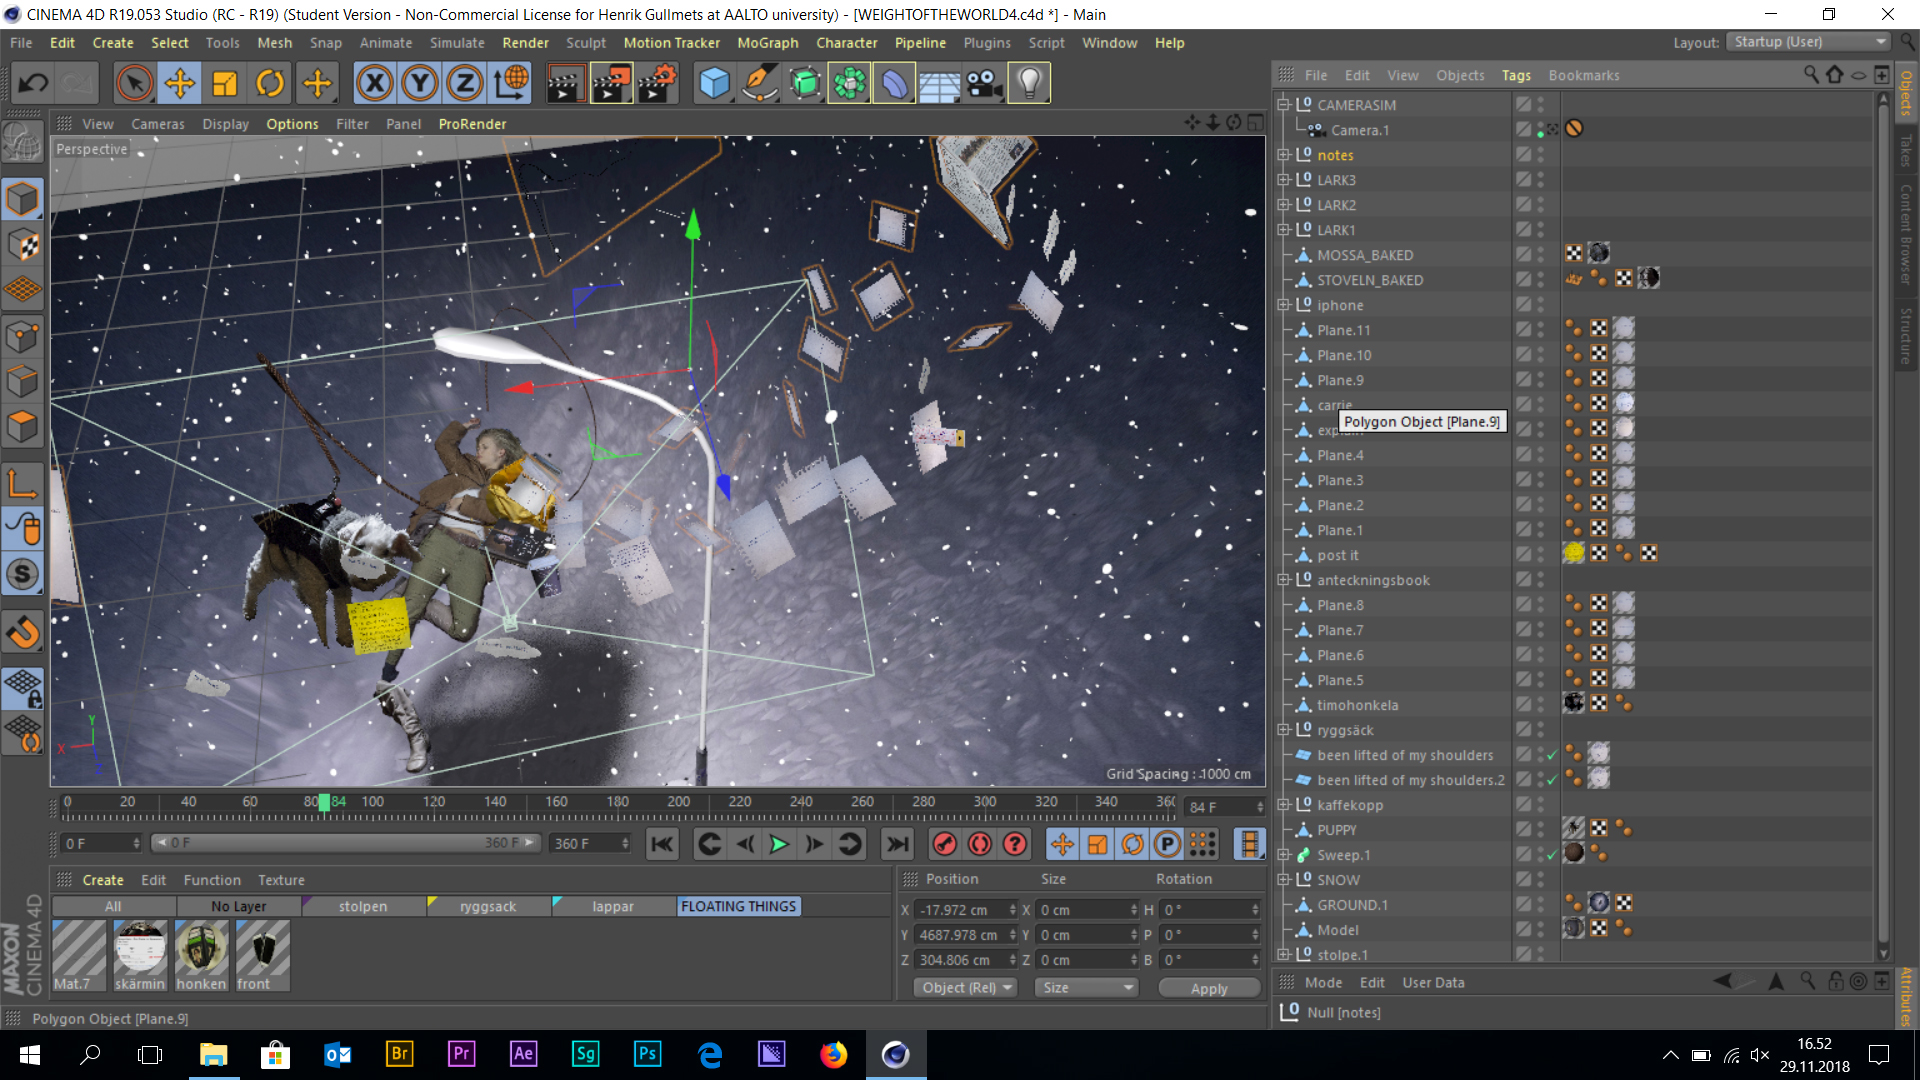Expand the anteckningsbook group
Screen dimensions: 1920x1080
(1283, 580)
